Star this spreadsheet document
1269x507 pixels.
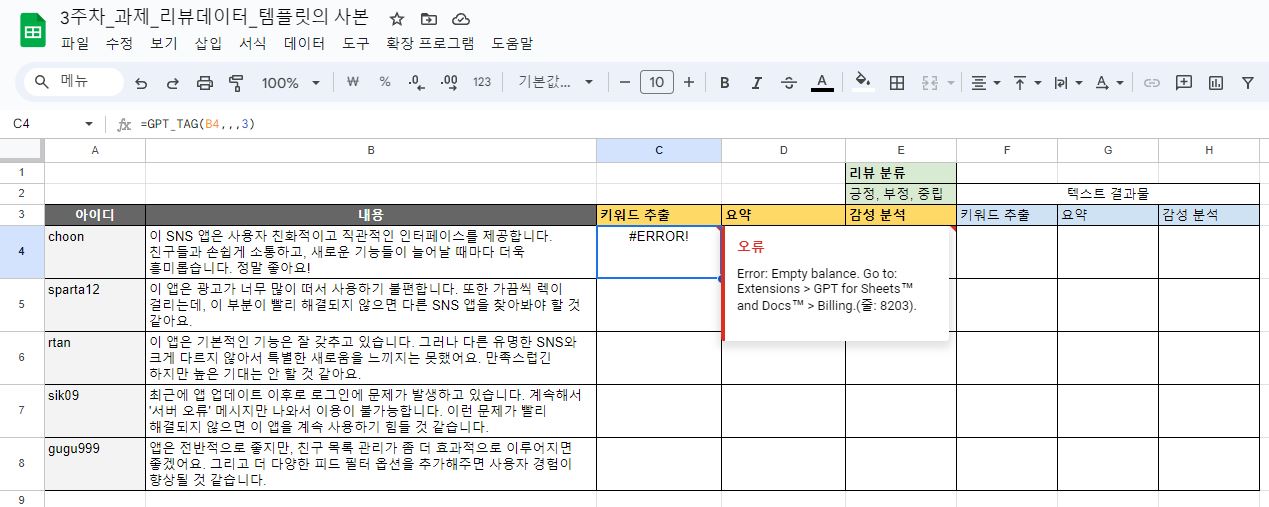(x=397, y=19)
